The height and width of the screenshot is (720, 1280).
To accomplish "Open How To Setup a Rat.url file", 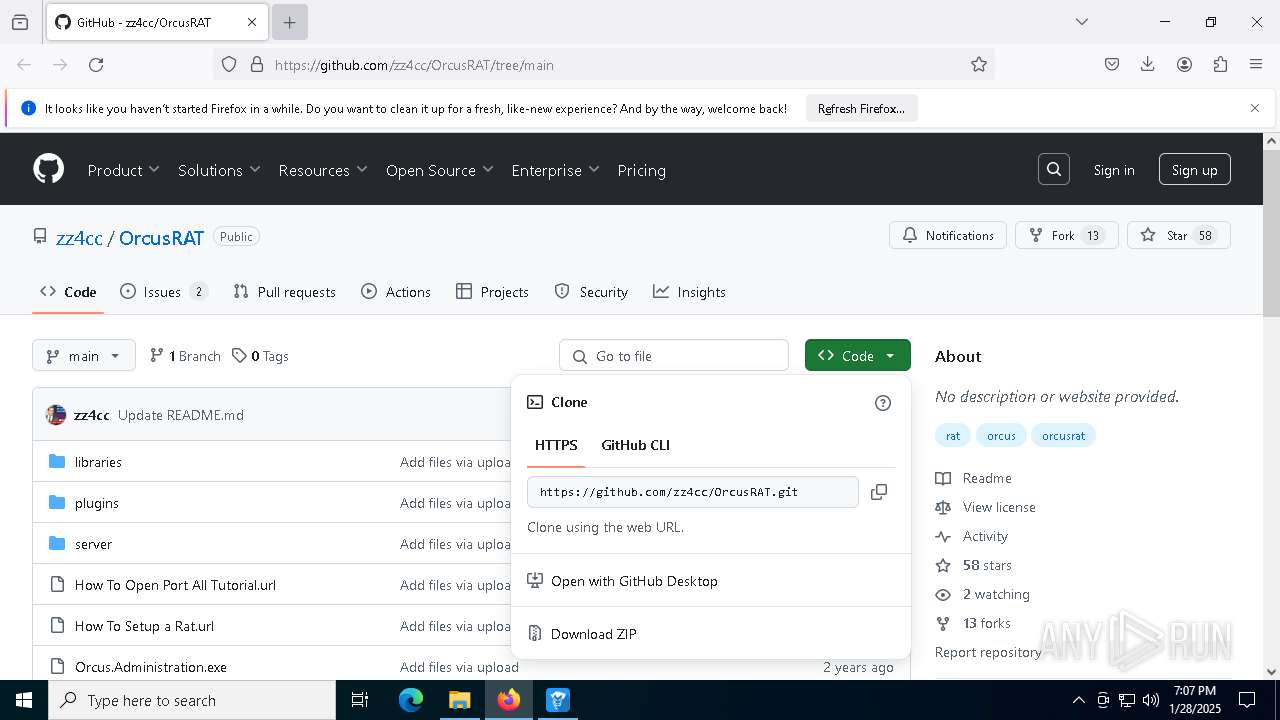I will (x=144, y=626).
